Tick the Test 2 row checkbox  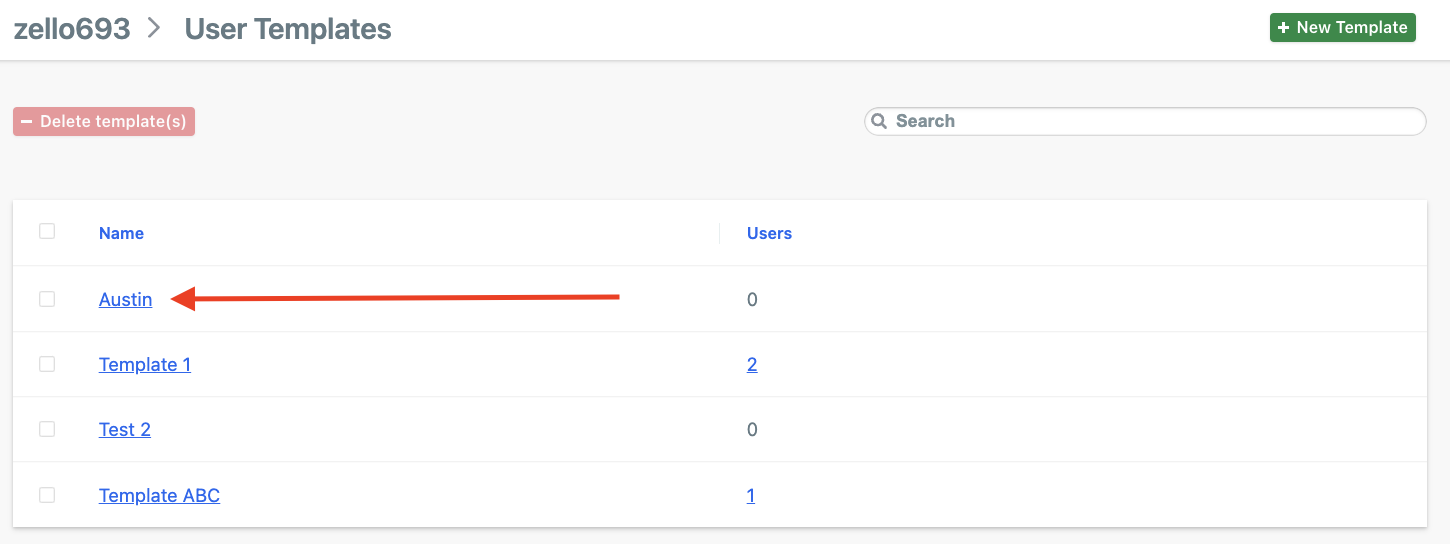[47, 429]
